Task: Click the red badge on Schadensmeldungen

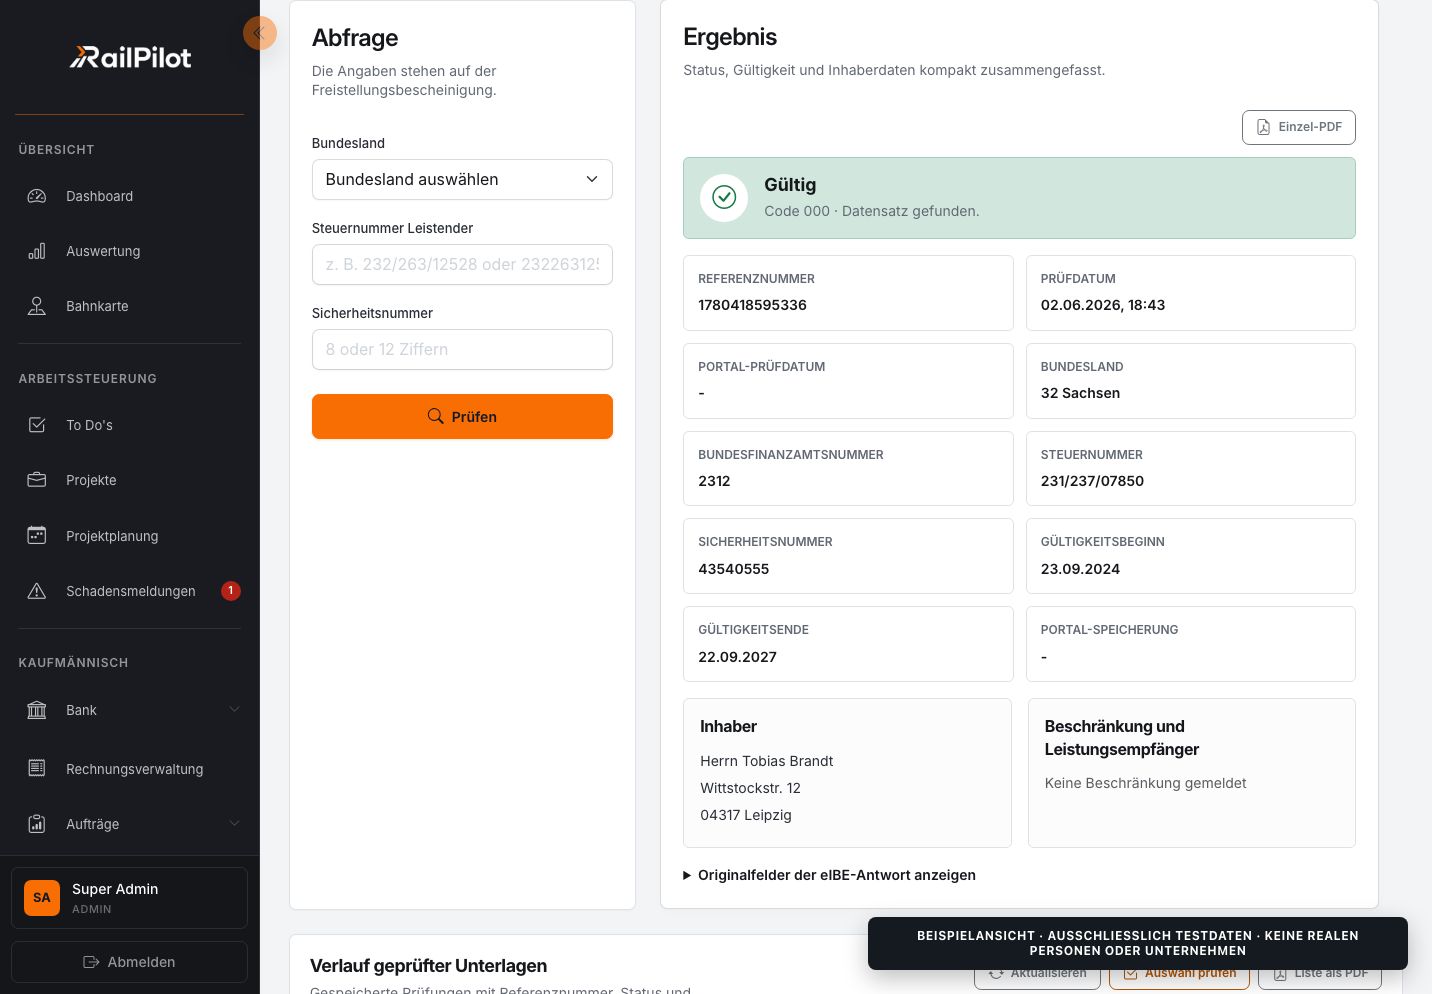Action: [x=231, y=591]
